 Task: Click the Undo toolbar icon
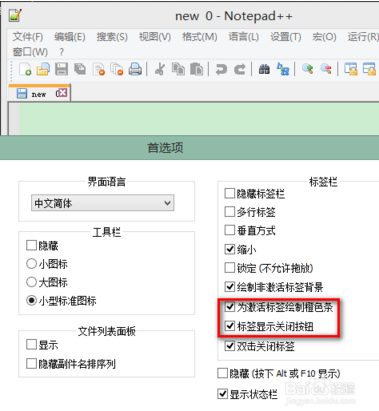[221, 69]
